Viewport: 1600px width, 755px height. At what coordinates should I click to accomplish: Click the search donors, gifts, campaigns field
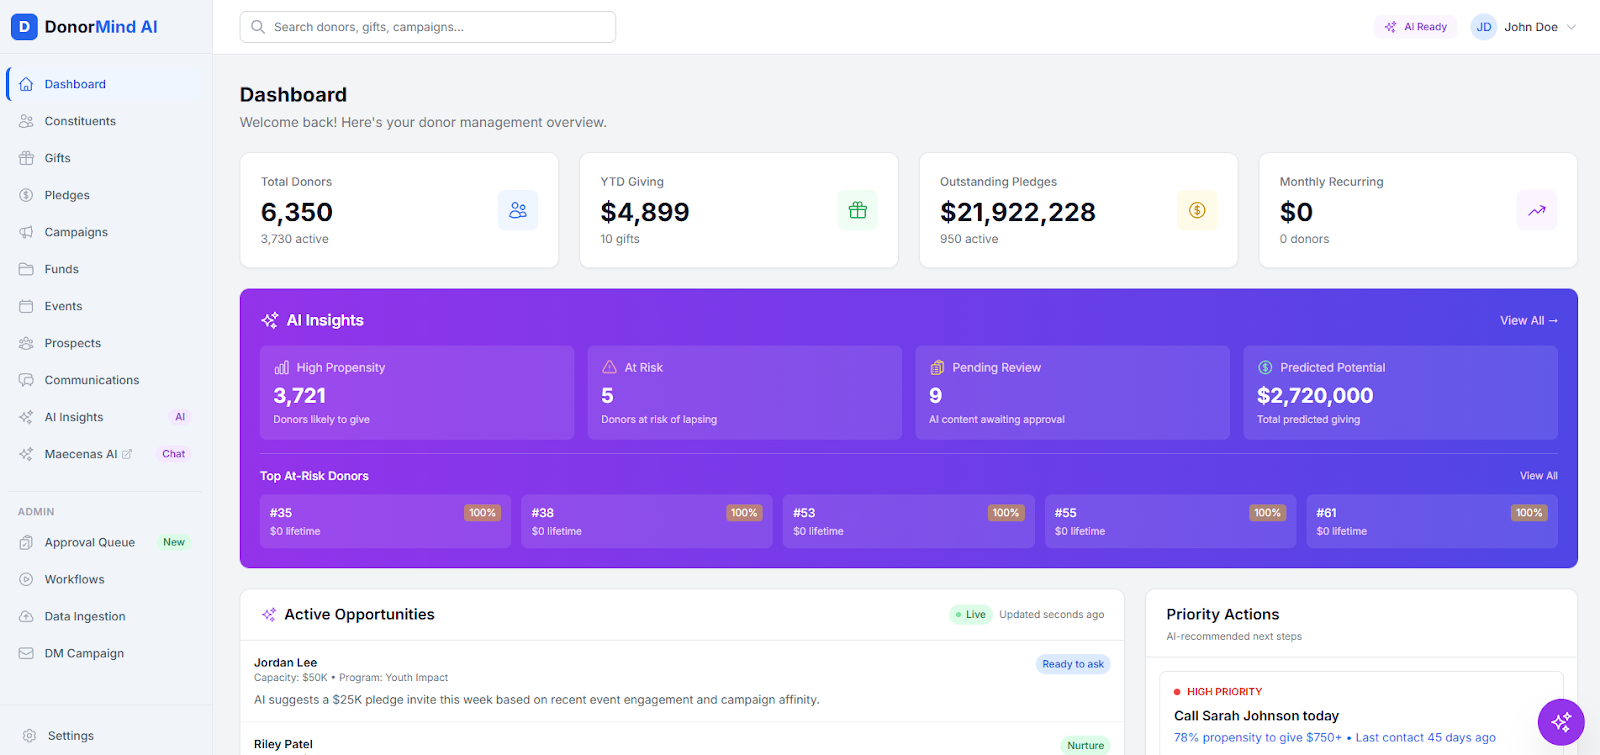(428, 27)
